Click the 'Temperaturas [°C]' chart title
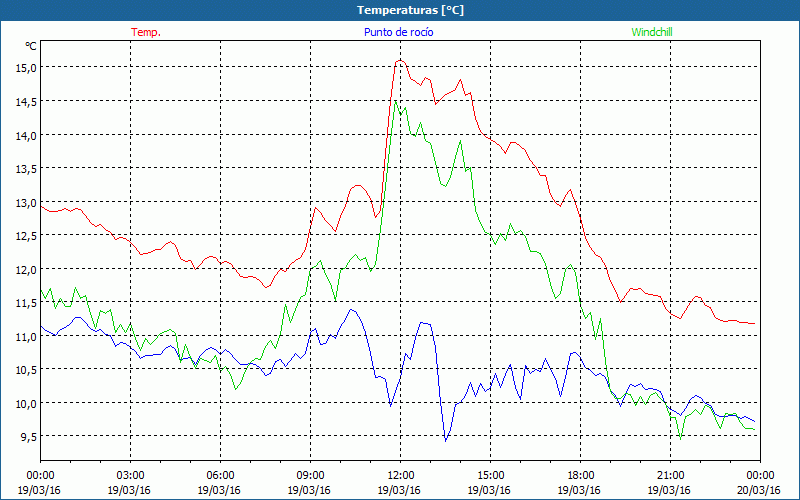Image resolution: width=800 pixels, height=500 pixels. click(410, 10)
